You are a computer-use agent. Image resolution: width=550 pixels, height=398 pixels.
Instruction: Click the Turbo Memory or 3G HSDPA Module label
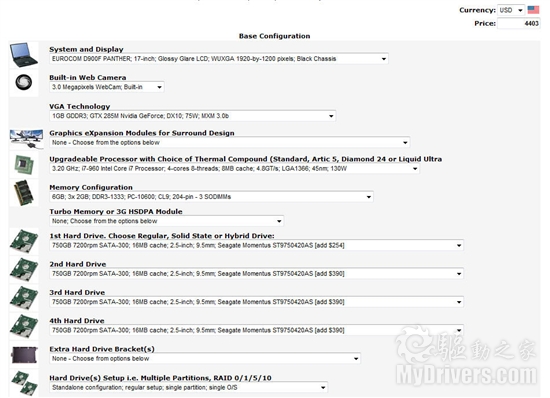tap(116, 211)
